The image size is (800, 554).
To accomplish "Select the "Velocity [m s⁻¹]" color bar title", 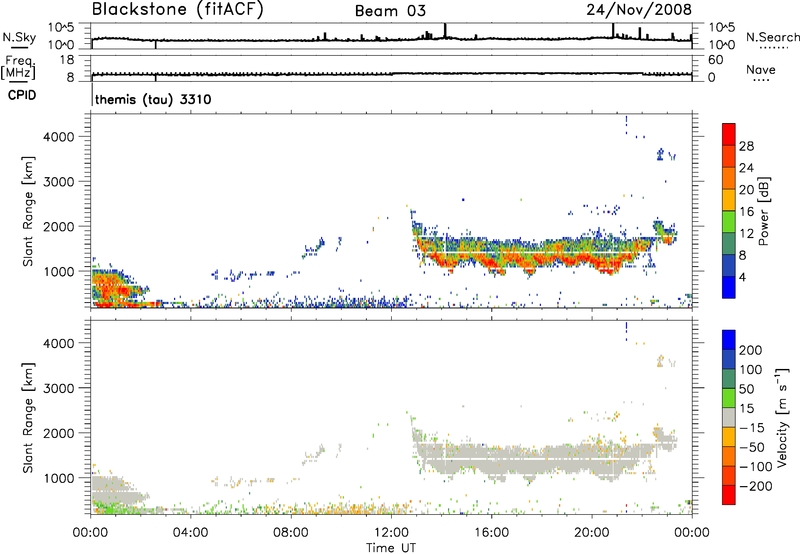I will [782, 417].
